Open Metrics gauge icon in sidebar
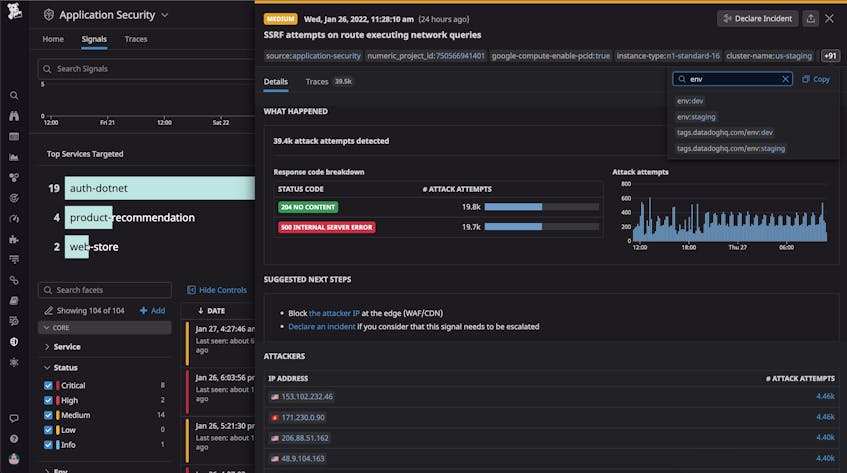Viewport: 847px width, 473px height. [14, 219]
